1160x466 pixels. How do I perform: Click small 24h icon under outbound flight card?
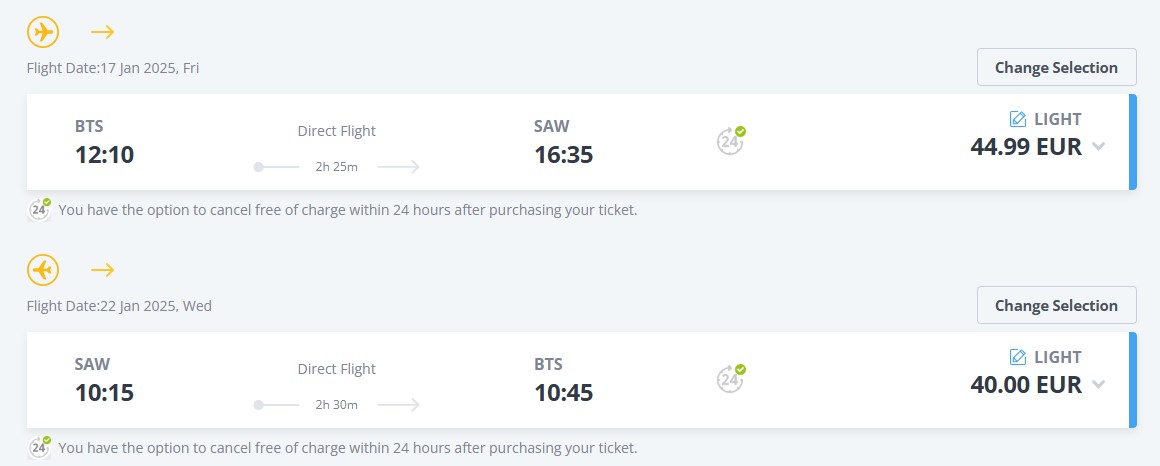[39, 210]
